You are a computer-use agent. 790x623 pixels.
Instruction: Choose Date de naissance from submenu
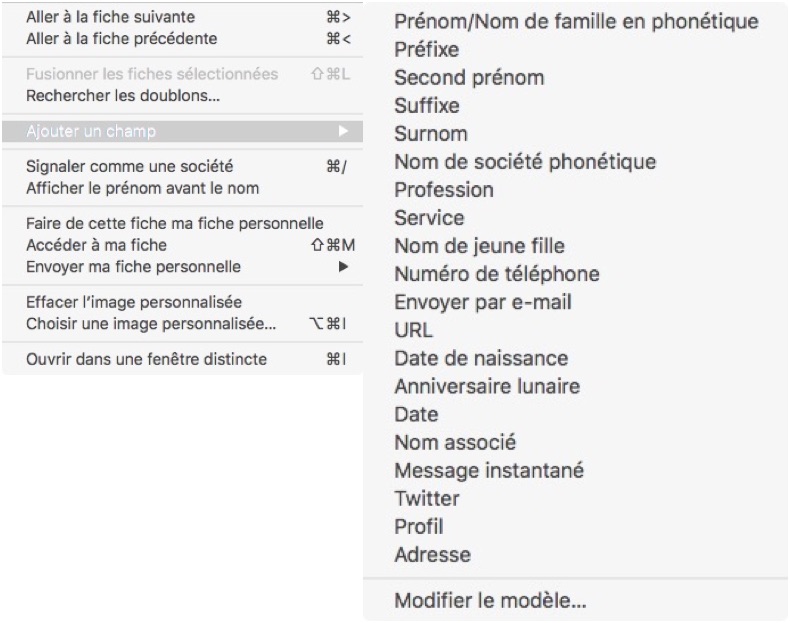tap(481, 357)
